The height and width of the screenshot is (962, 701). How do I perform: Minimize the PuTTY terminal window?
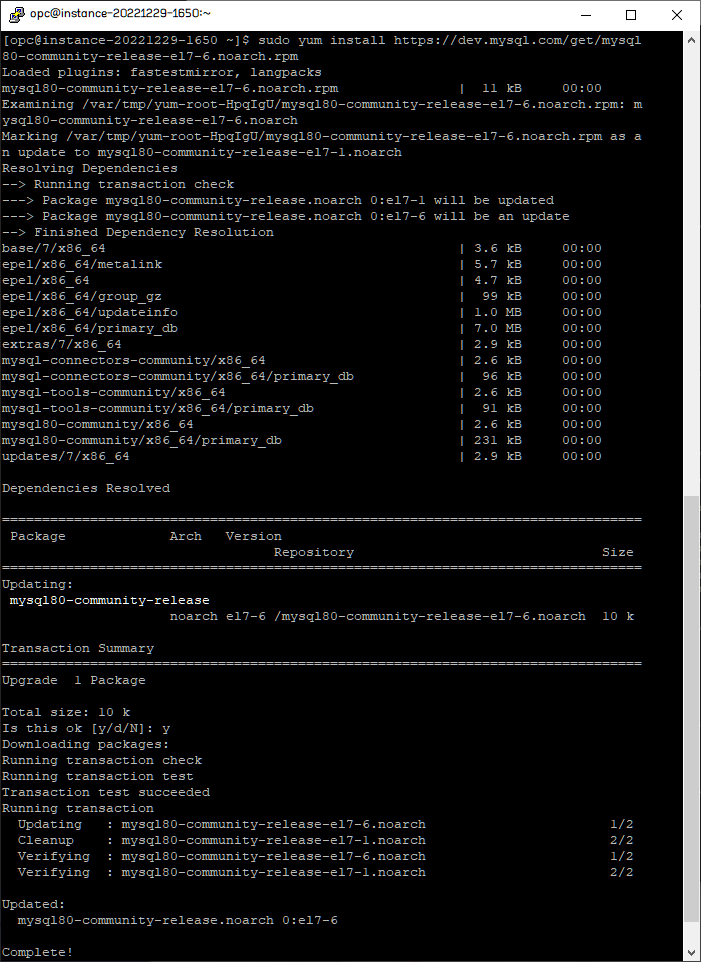point(586,15)
